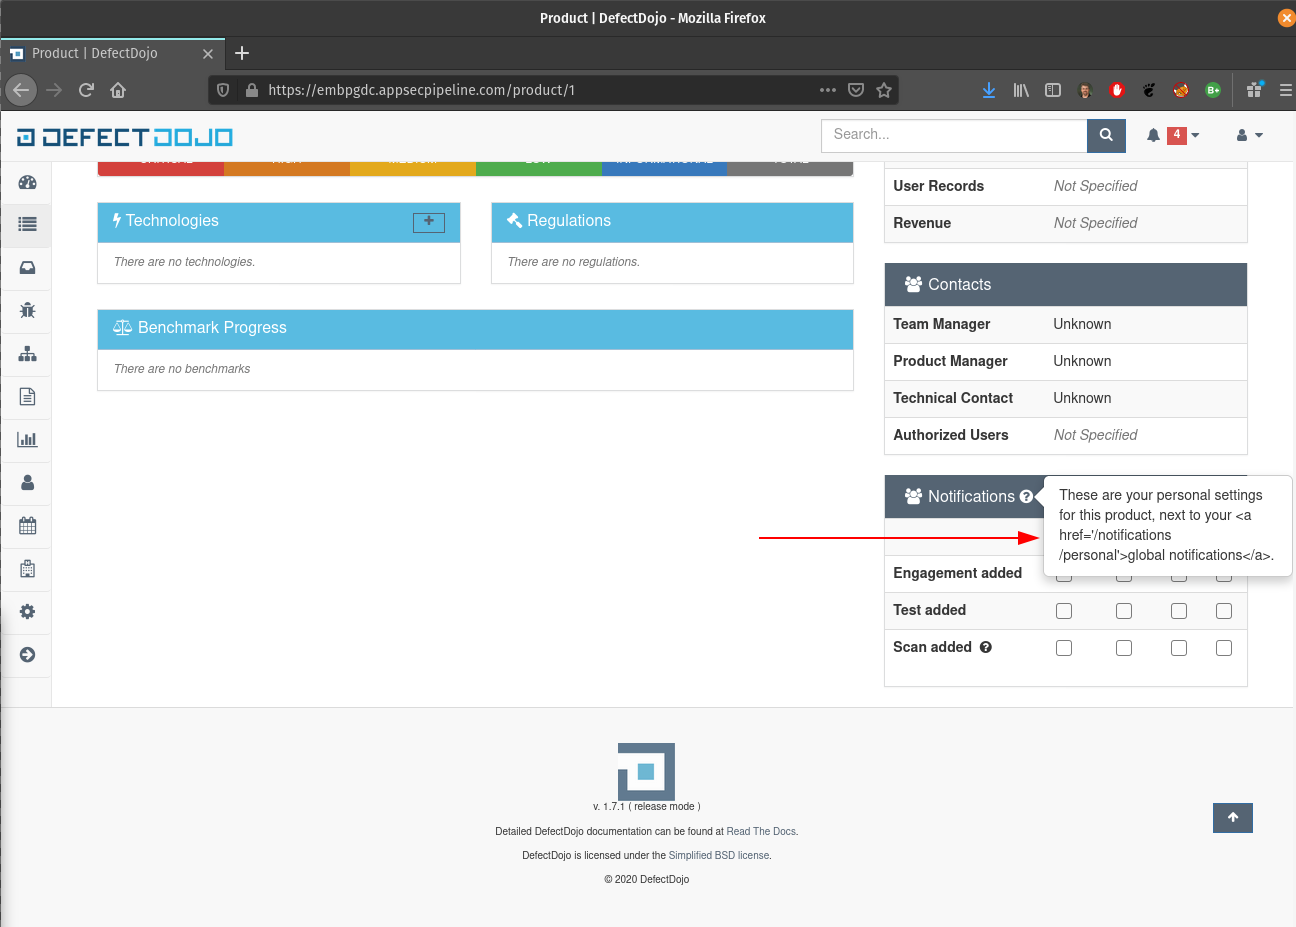Expand the user account dropdown
The image size is (1296, 927).
point(1248,135)
